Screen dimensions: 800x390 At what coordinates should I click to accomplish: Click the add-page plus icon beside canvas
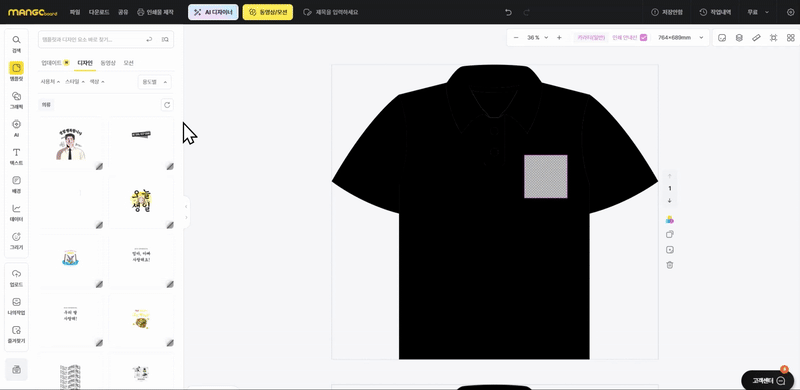point(670,250)
